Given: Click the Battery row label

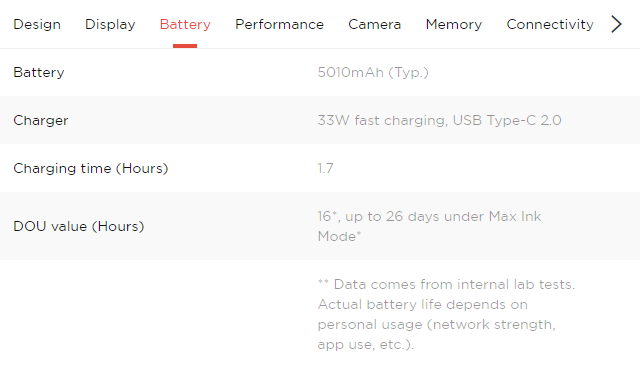Looking at the screenshot, I should 39,73.
